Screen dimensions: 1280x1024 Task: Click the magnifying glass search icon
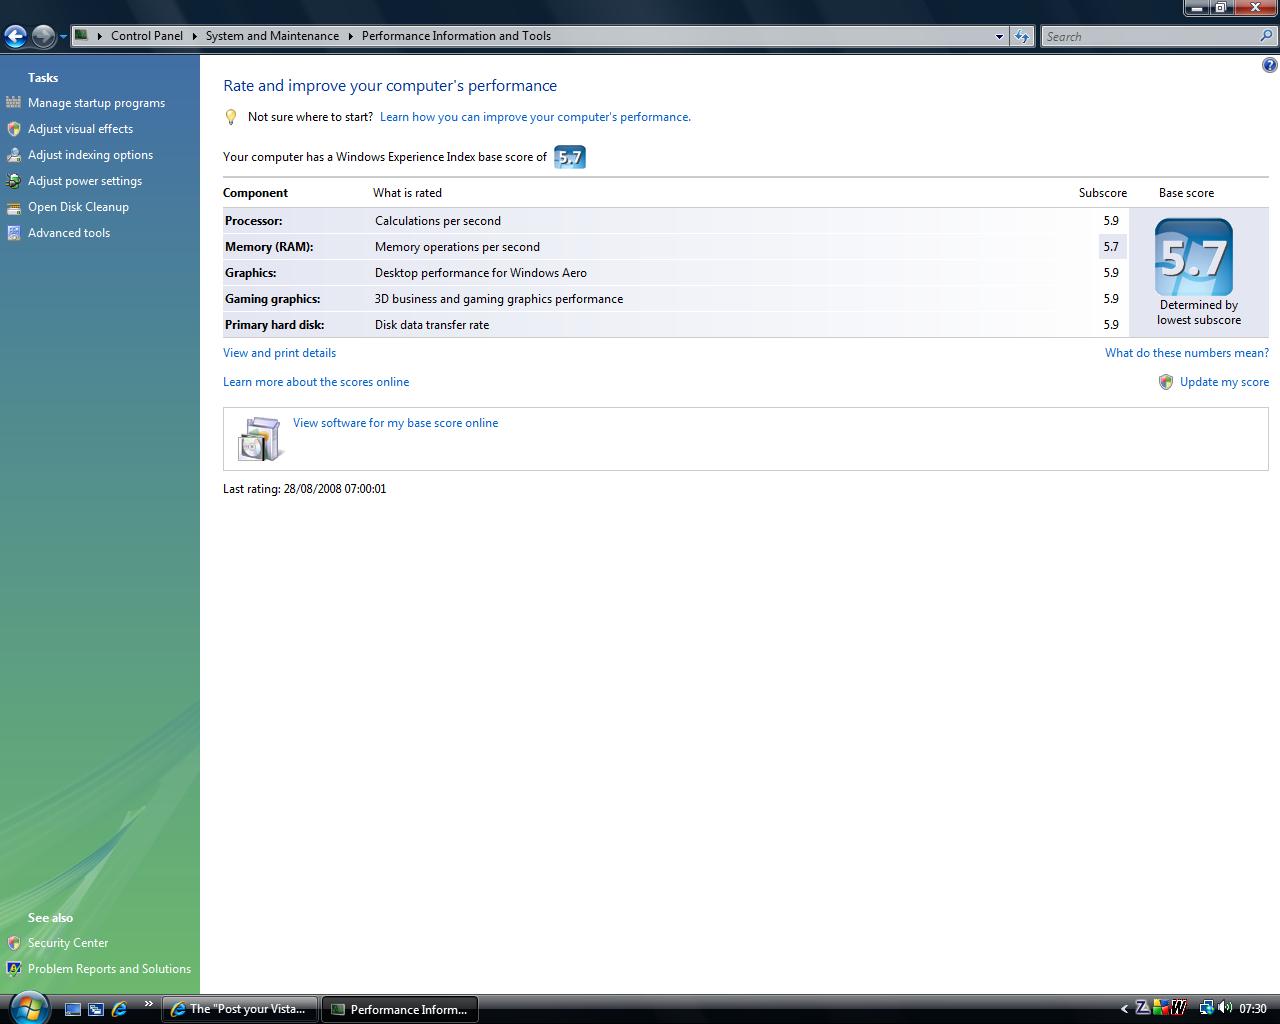[1267, 36]
